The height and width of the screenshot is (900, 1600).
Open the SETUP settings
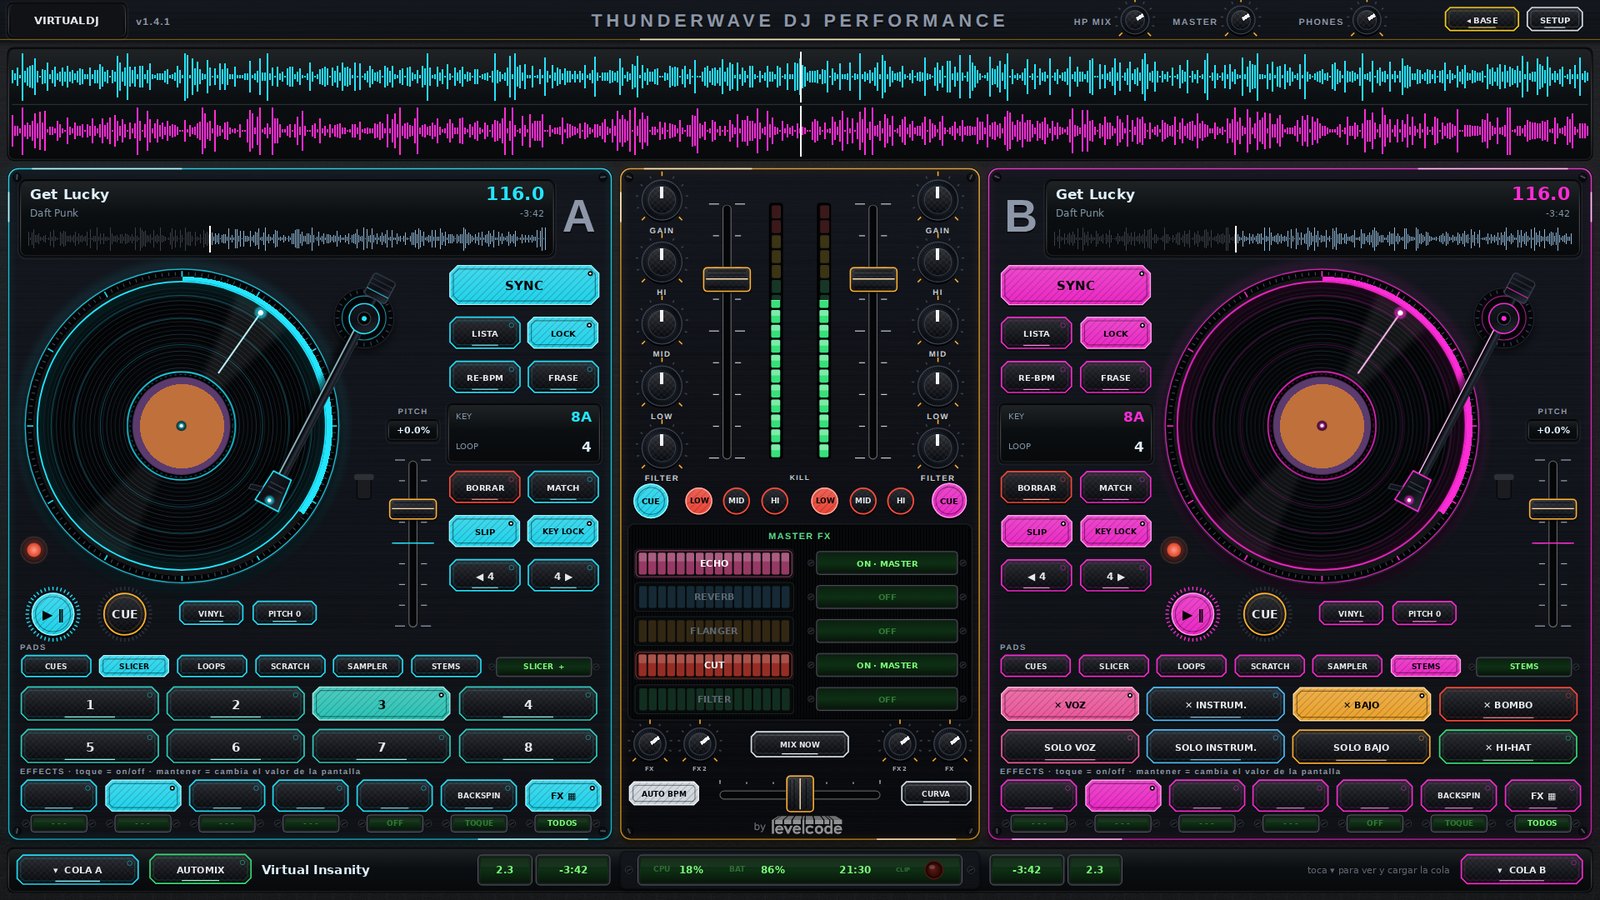pos(1555,20)
